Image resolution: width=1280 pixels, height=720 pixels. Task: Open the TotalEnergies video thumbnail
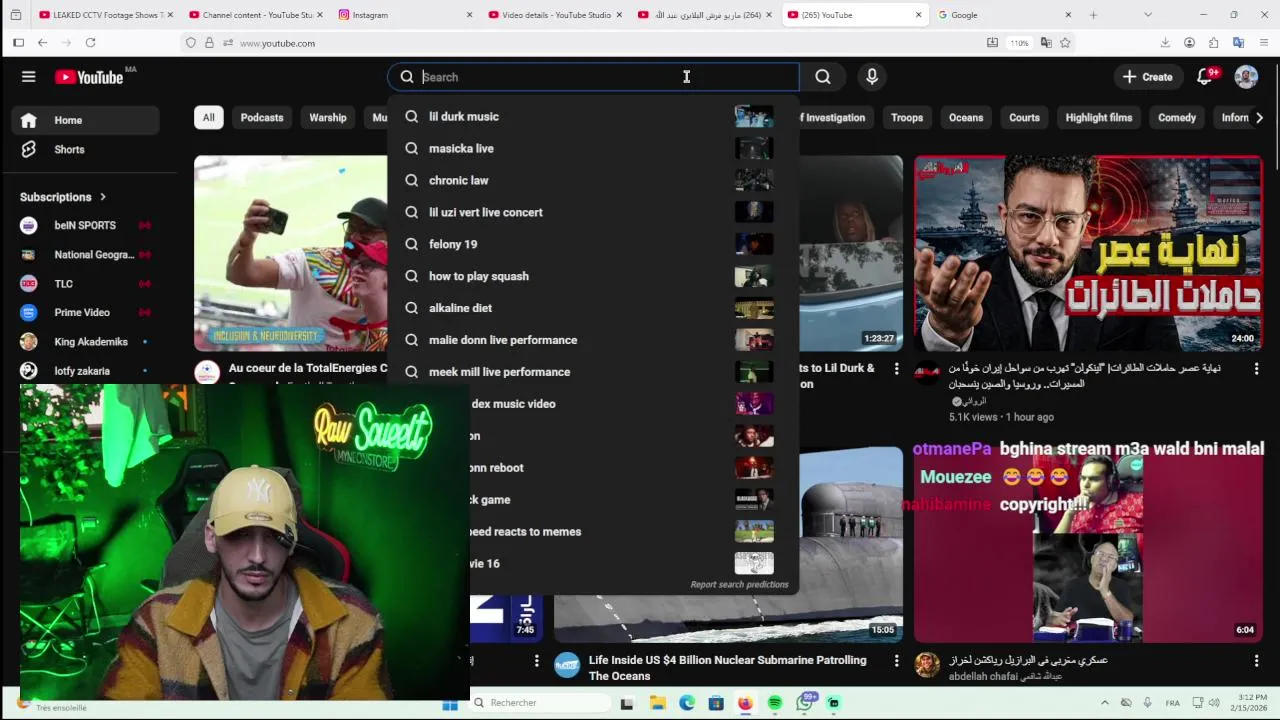click(290, 253)
